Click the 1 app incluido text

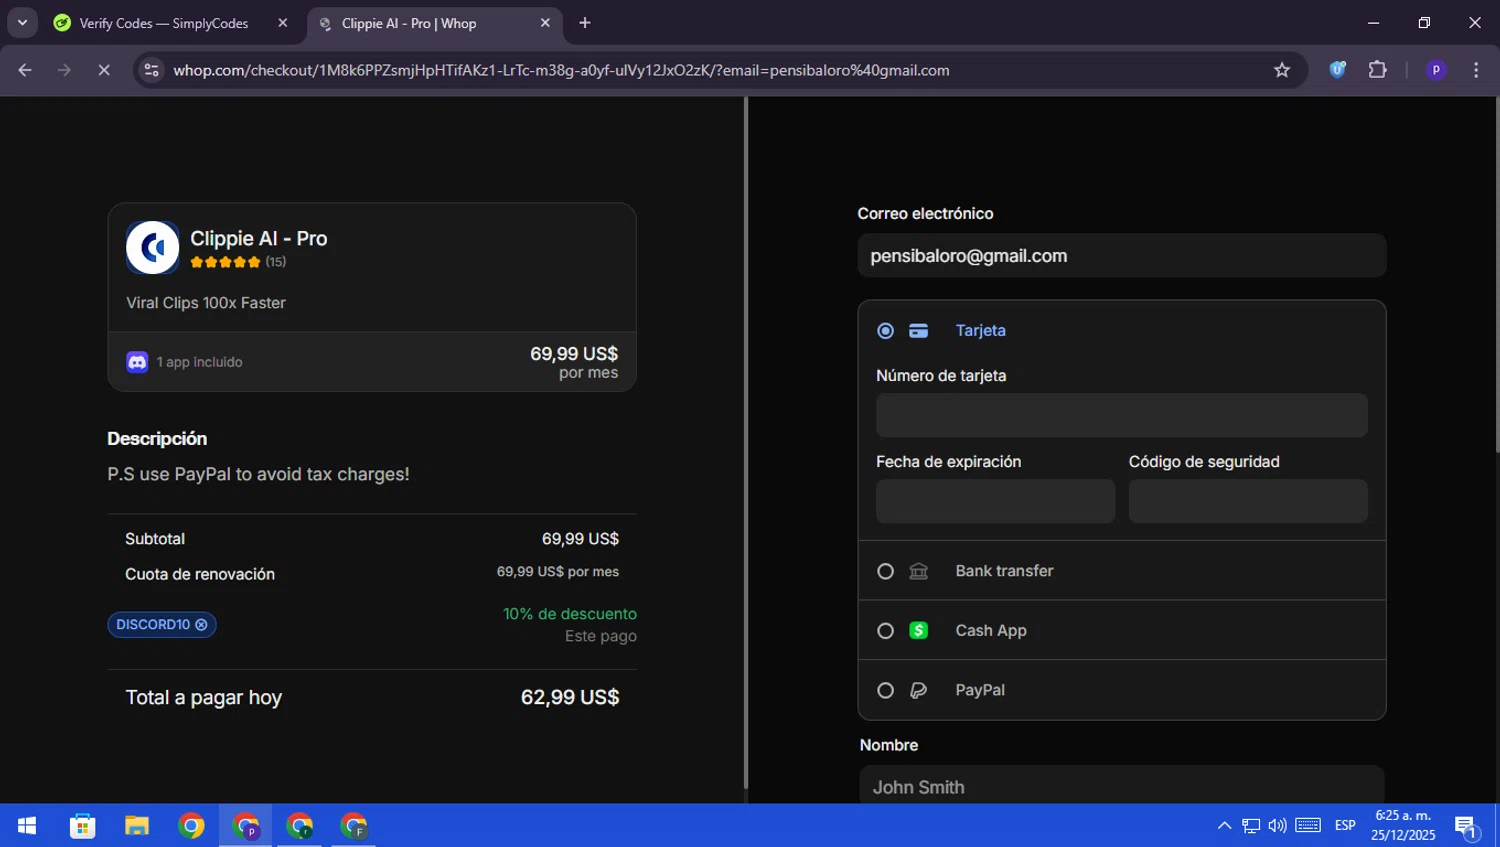[x=199, y=362]
